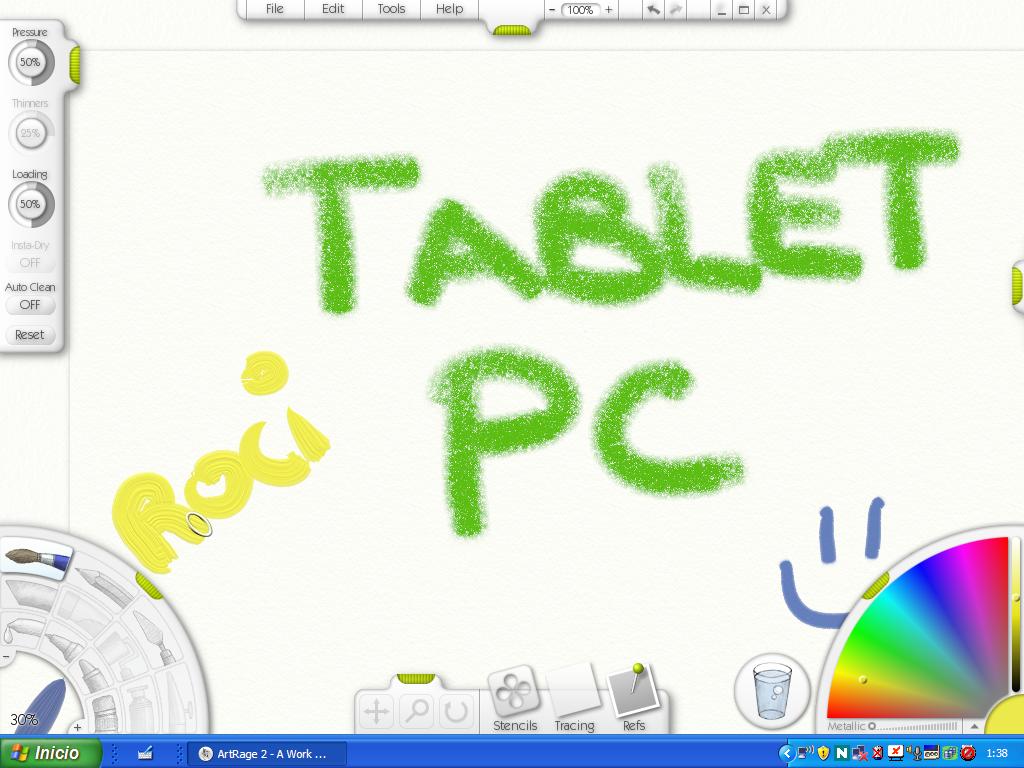
Task: Collapse the bottom toolbar using its green tab
Action: pos(416,679)
